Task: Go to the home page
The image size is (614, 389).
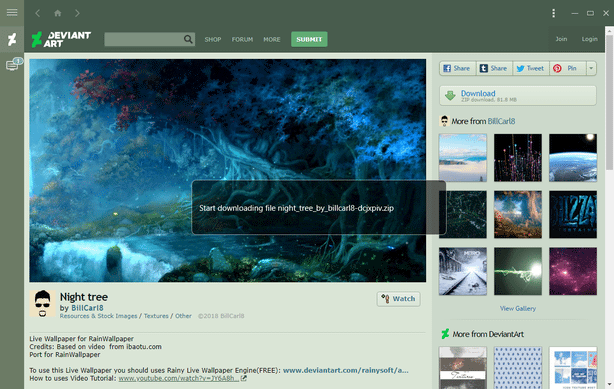Action: pyautogui.click(x=58, y=13)
